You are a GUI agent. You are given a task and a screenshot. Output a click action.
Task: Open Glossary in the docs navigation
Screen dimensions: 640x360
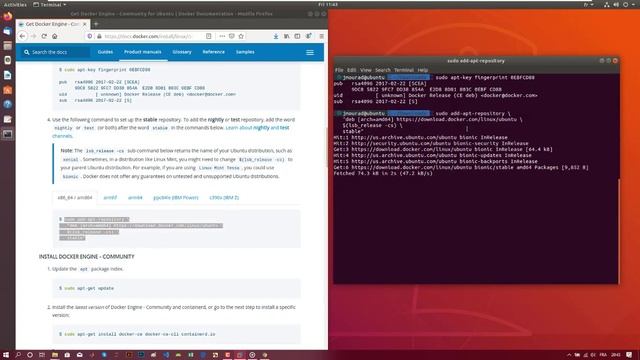pyautogui.click(x=182, y=52)
